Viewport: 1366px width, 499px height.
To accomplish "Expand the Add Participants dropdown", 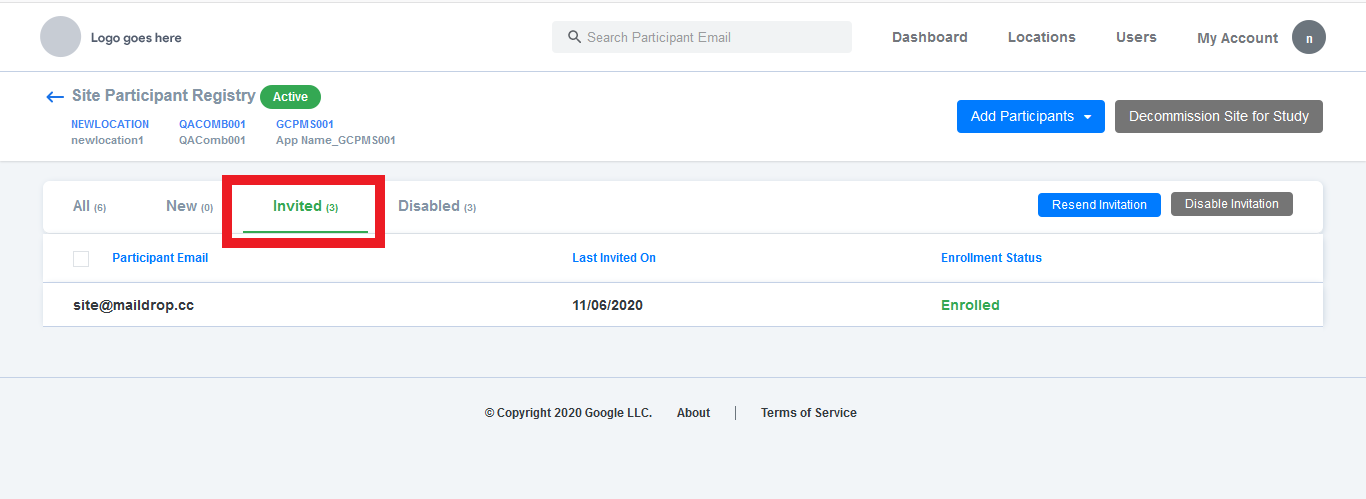I will tap(1031, 116).
